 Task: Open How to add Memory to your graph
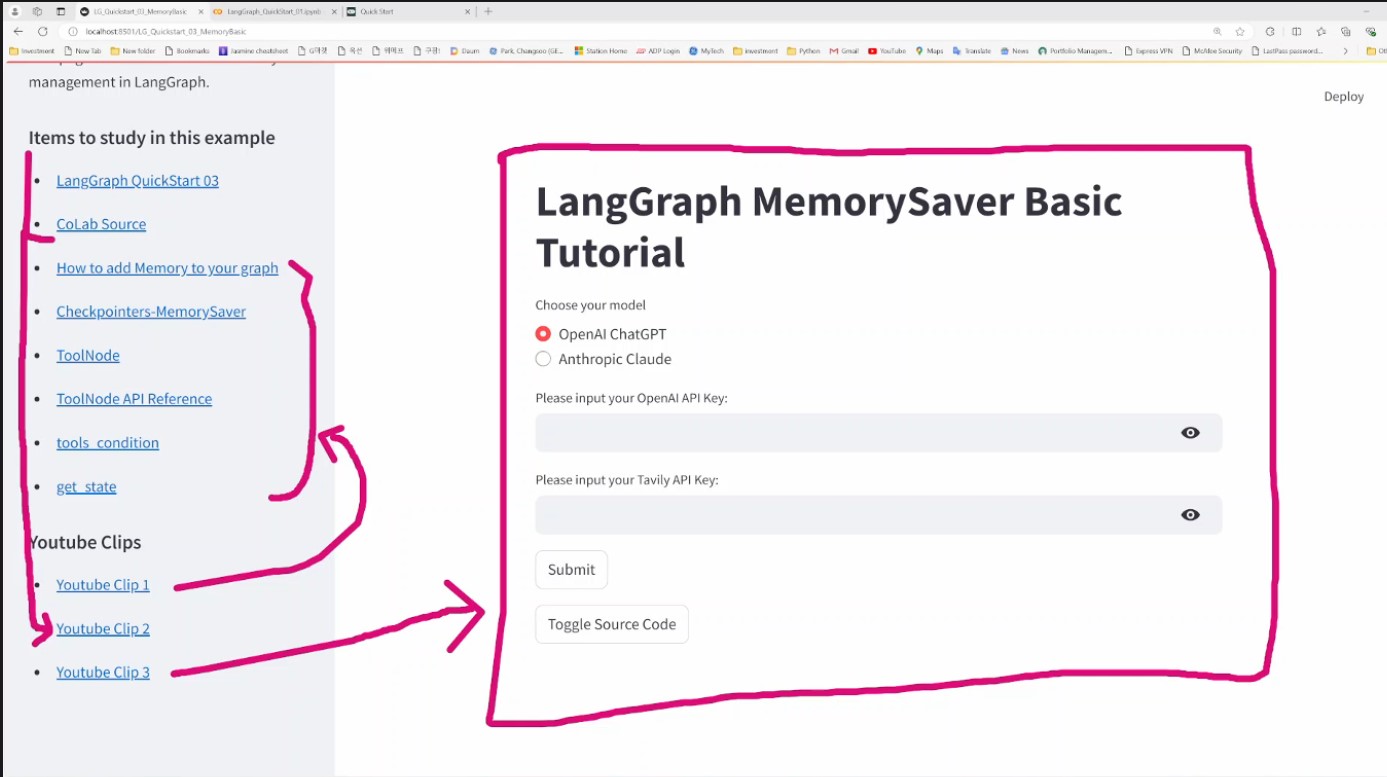click(x=167, y=268)
